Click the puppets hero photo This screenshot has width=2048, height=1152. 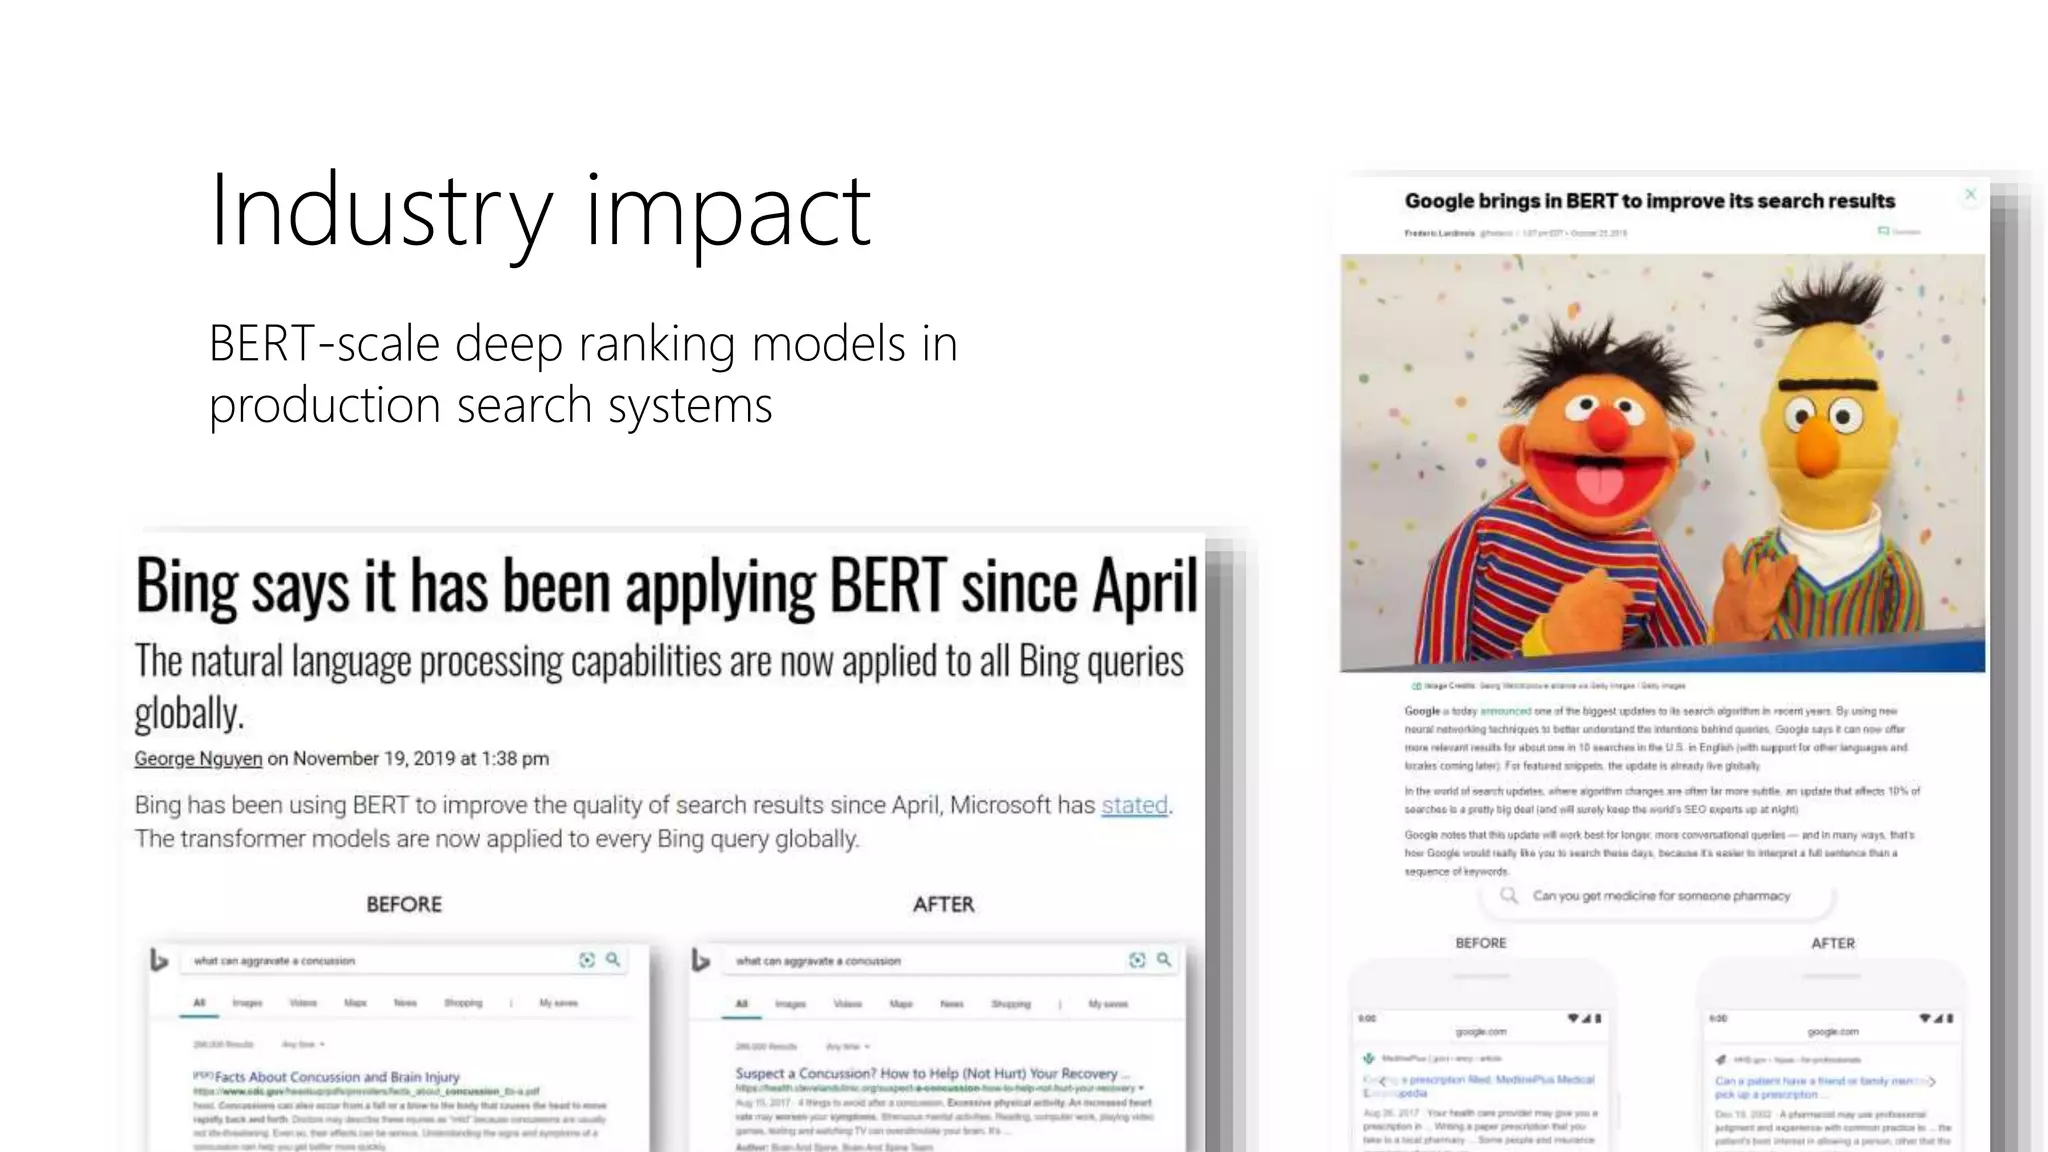coord(1662,463)
